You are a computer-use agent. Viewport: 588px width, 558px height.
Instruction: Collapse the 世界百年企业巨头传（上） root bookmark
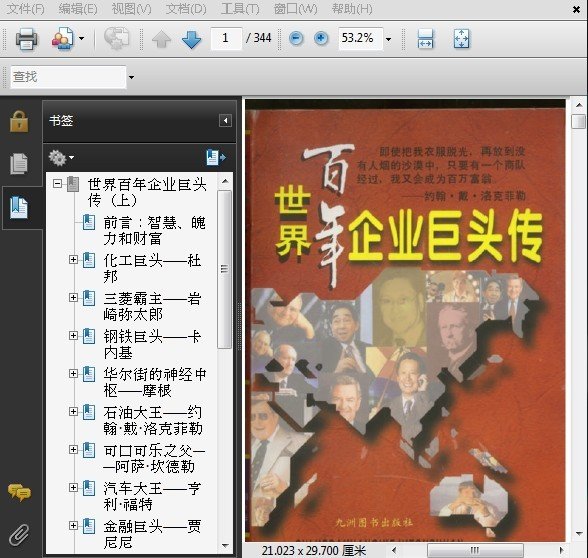click(x=57, y=184)
